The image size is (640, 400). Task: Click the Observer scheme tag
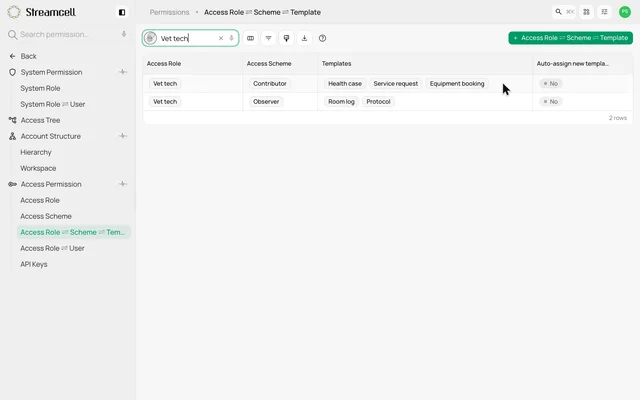point(266,101)
